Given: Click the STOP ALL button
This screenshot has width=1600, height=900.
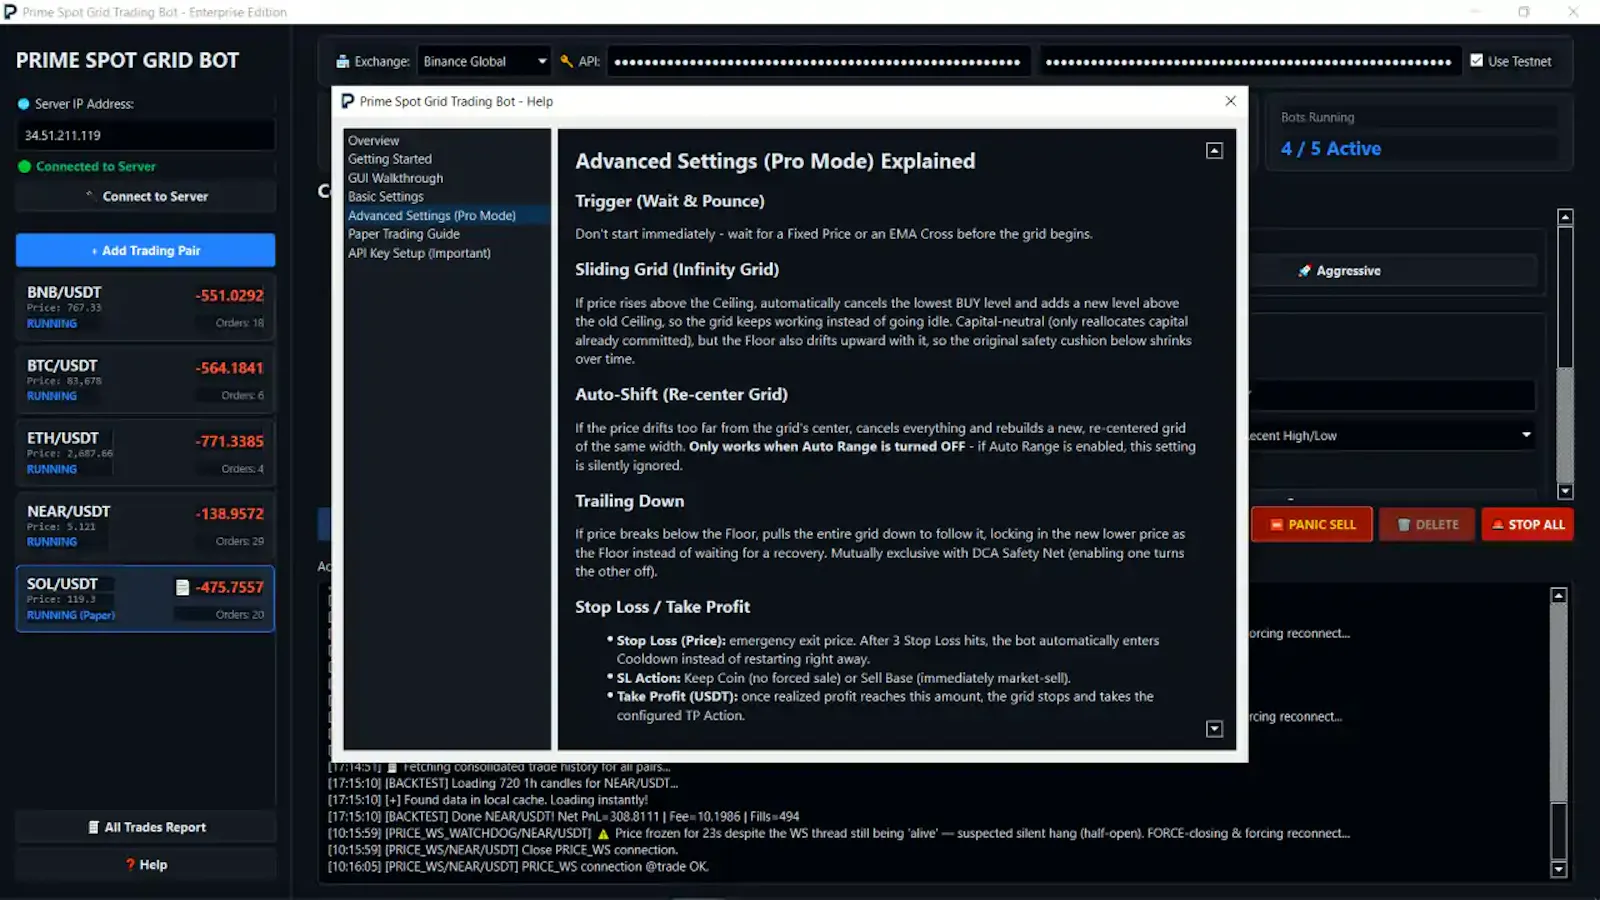Looking at the screenshot, I should coord(1527,524).
